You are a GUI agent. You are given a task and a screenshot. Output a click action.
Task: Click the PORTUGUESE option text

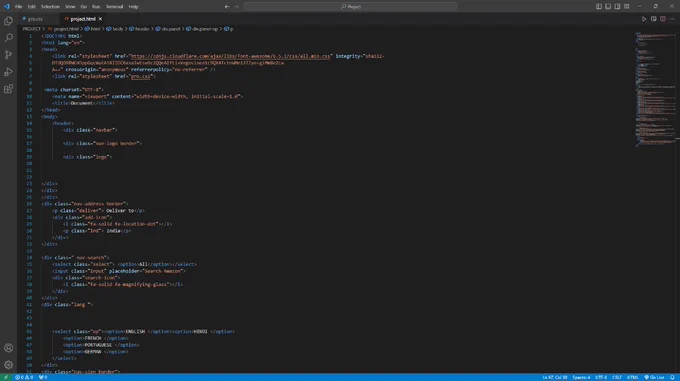98,345
